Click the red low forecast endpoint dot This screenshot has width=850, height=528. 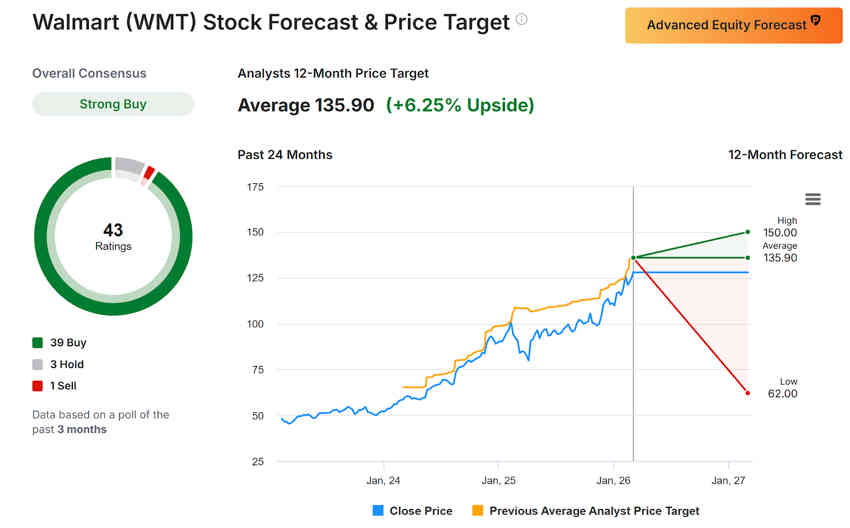click(x=747, y=393)
